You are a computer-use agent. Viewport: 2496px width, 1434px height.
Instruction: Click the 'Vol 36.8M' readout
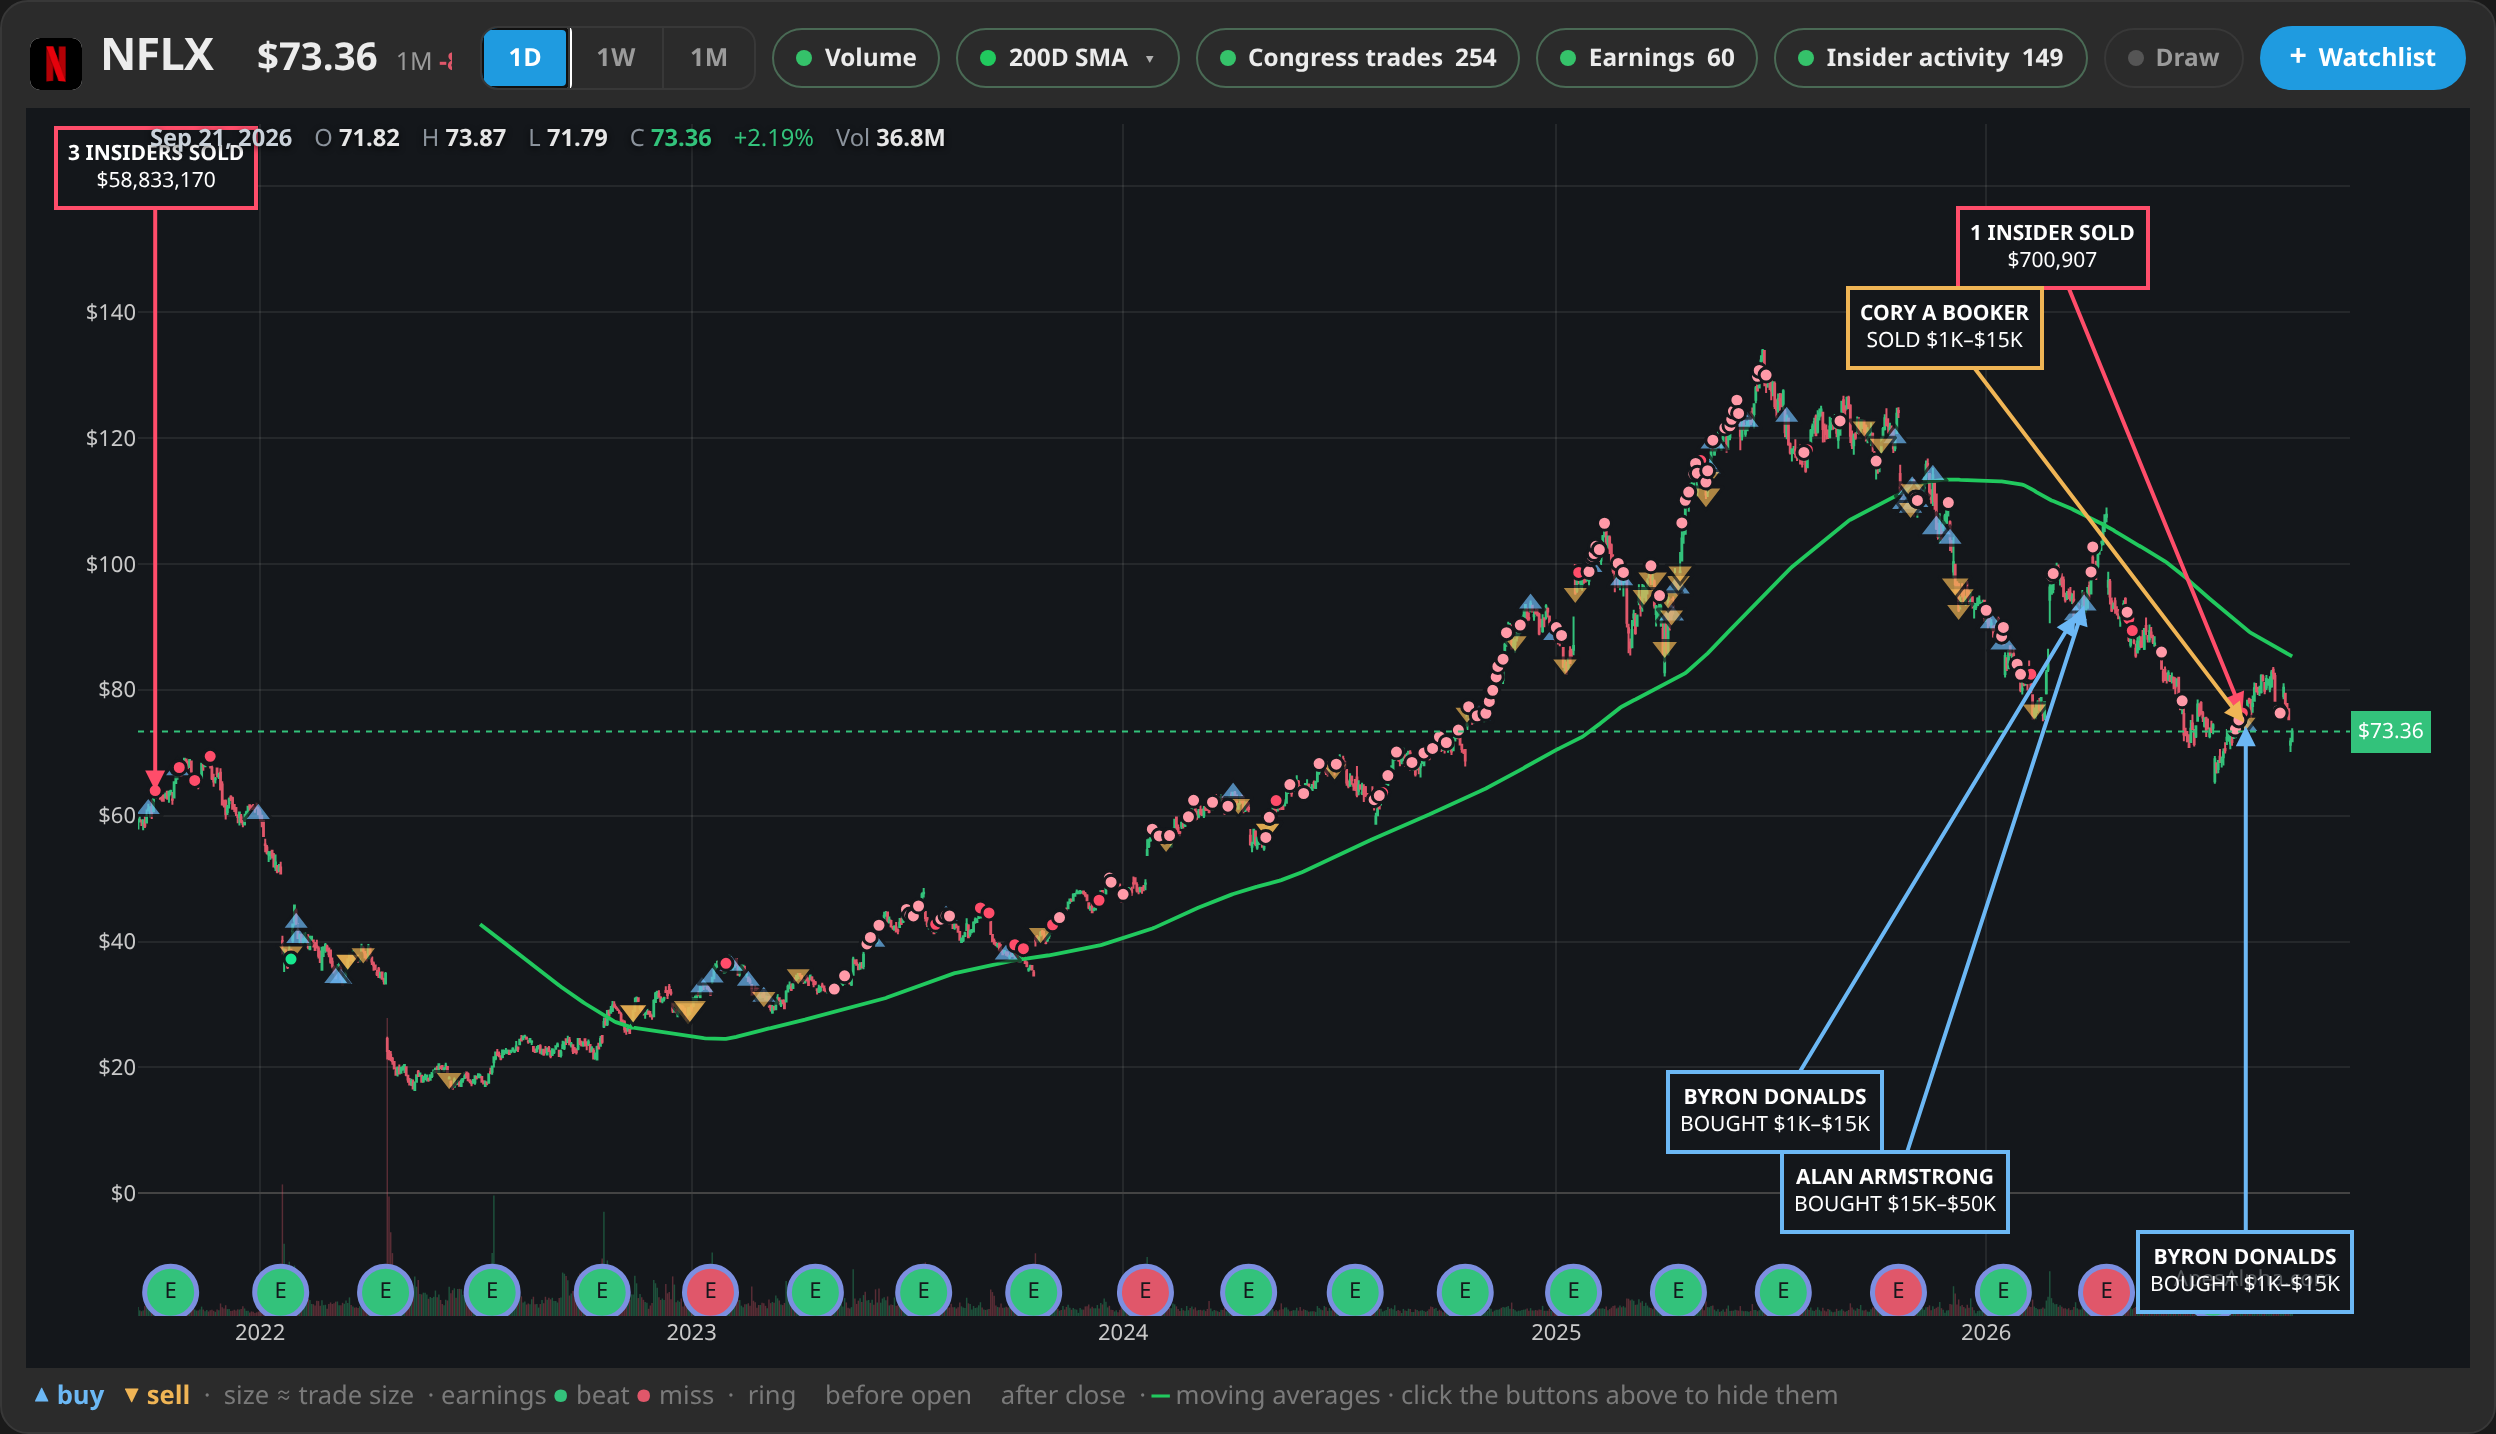[890, 138]
